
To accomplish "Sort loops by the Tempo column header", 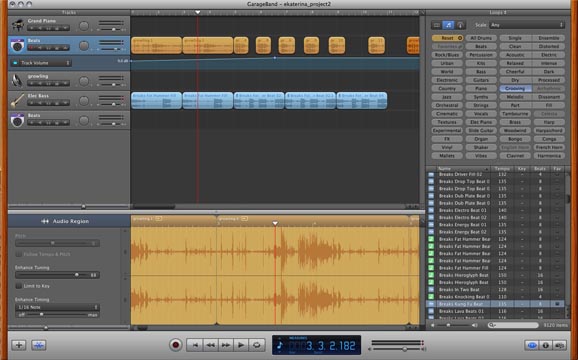I will [502, 169].
